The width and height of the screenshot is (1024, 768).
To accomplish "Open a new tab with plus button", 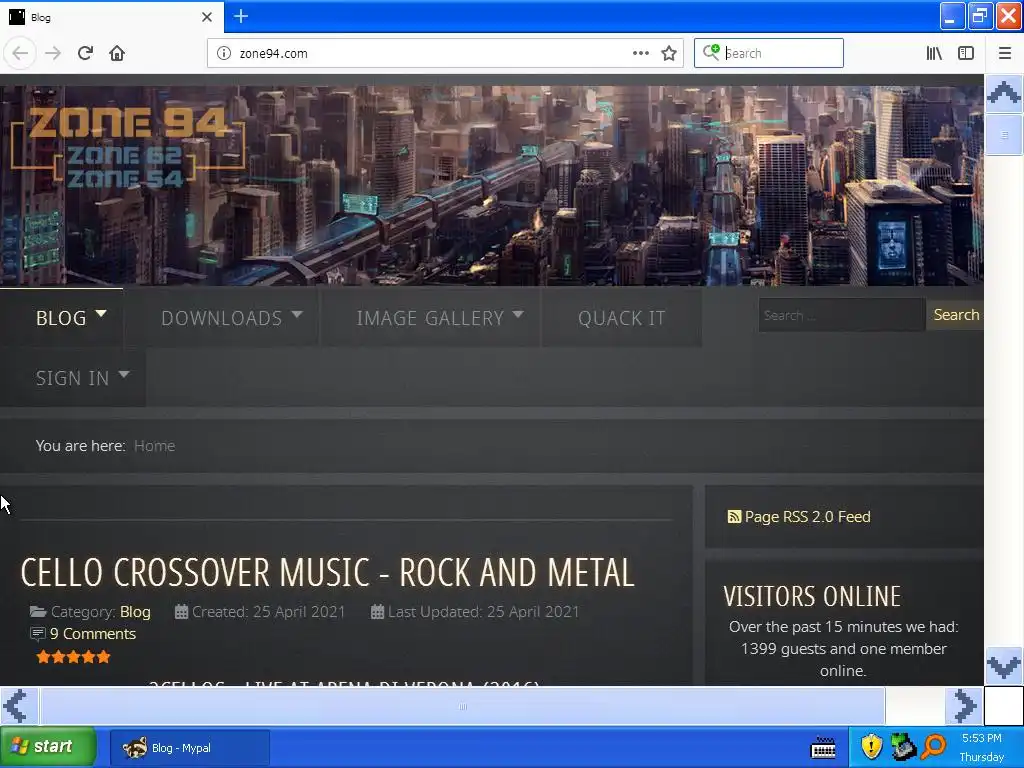I will tap(241, 16).
